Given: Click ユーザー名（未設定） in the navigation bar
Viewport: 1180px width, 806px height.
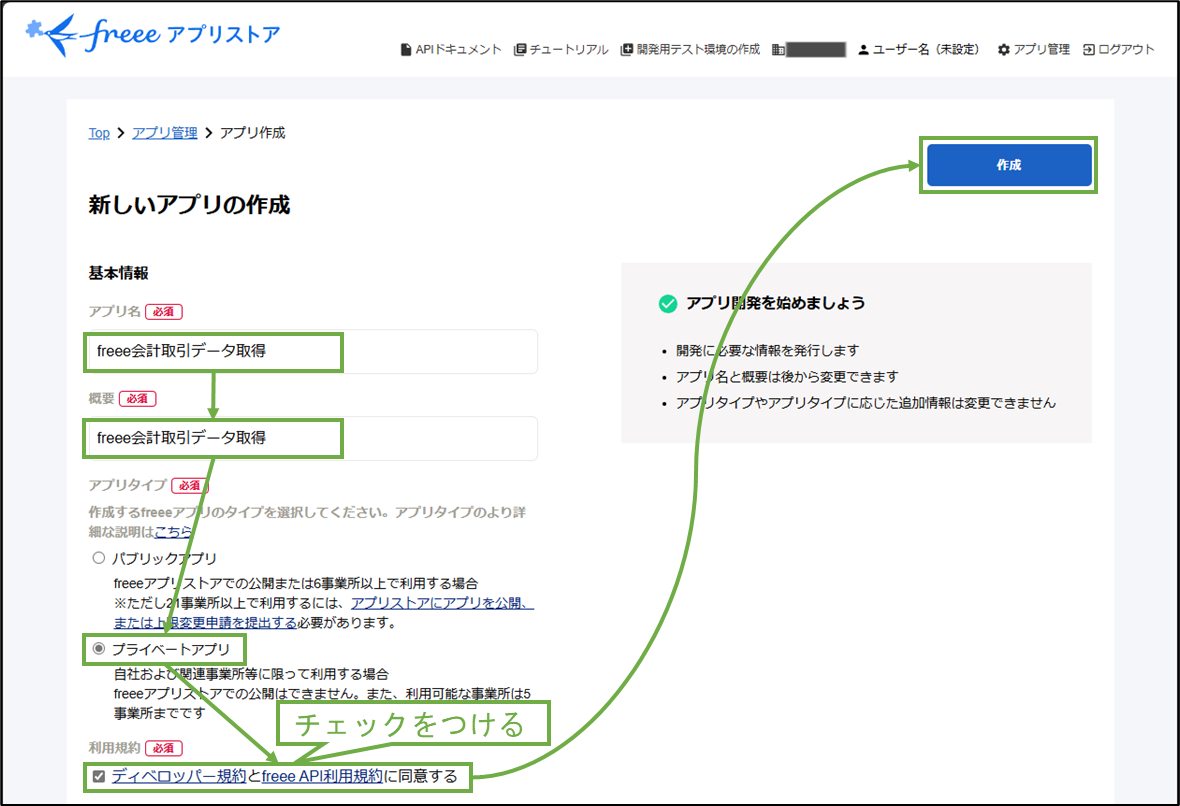Looking at the screenshot, I should (x=915, y=48).
